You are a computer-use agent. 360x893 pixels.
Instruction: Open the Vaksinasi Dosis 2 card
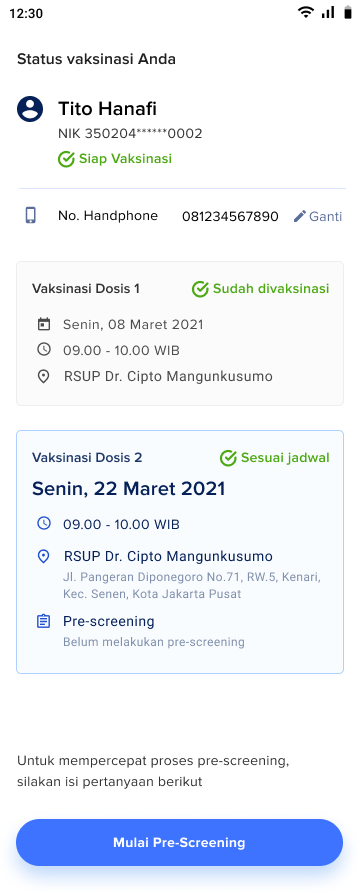[x=180, y=552]
